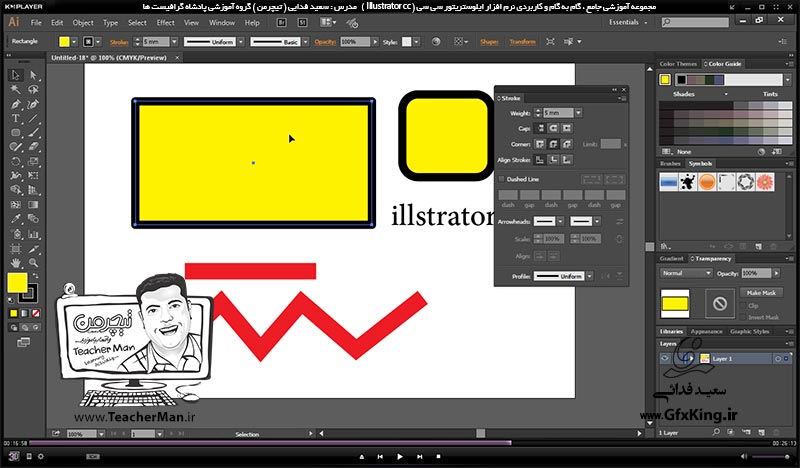Align stroke to inside
The image size is (800, 468).
(x=553, y=160)
